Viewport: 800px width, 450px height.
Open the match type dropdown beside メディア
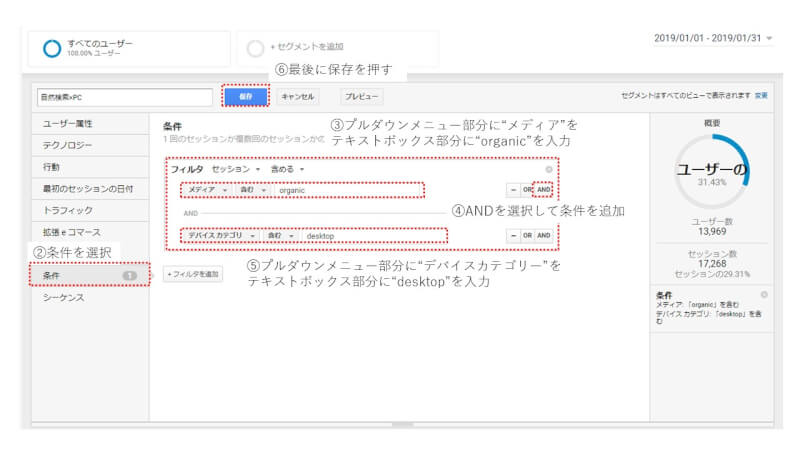tap(253, 190)
